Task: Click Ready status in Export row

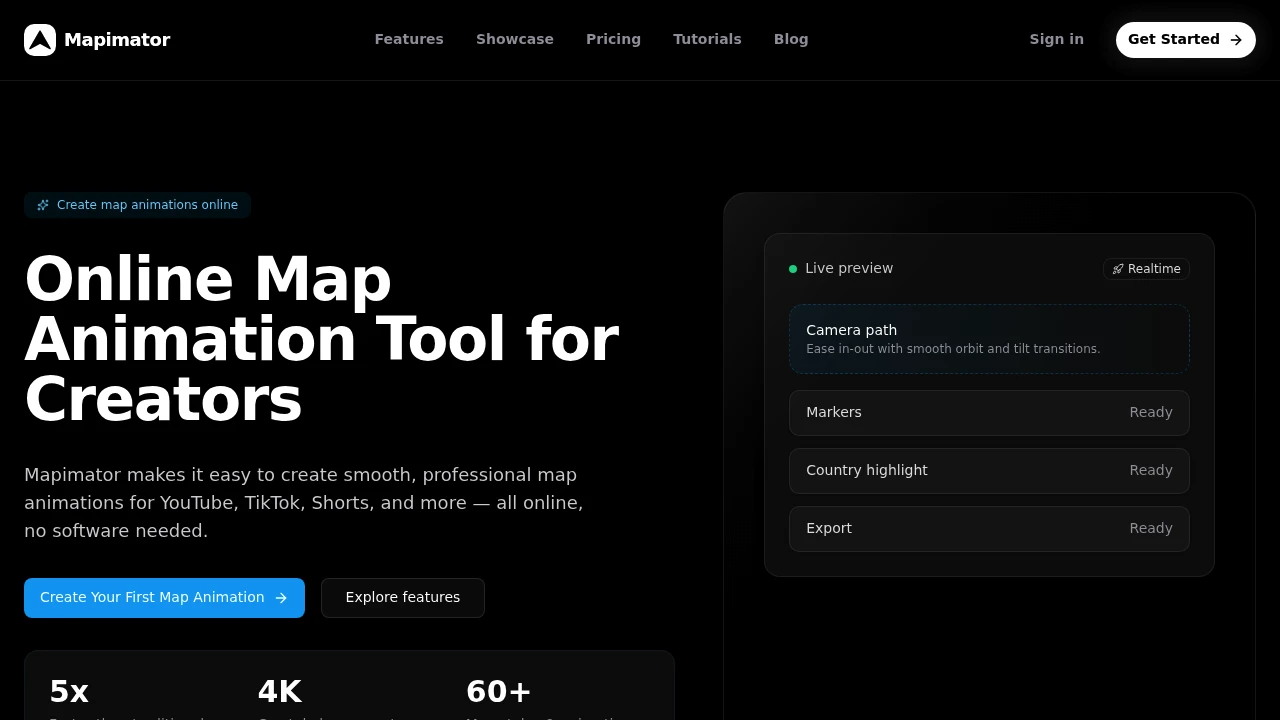Action: 1151,528
